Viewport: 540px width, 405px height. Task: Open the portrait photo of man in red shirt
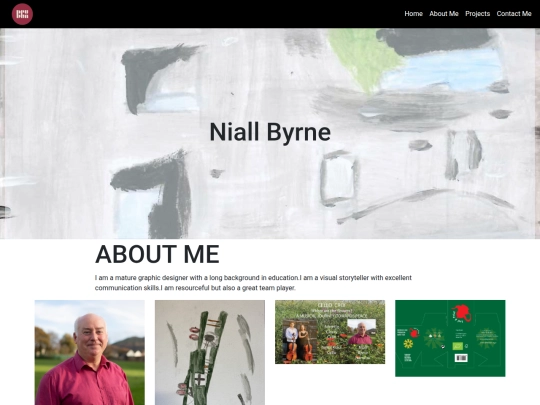click(x=90, y=352)
